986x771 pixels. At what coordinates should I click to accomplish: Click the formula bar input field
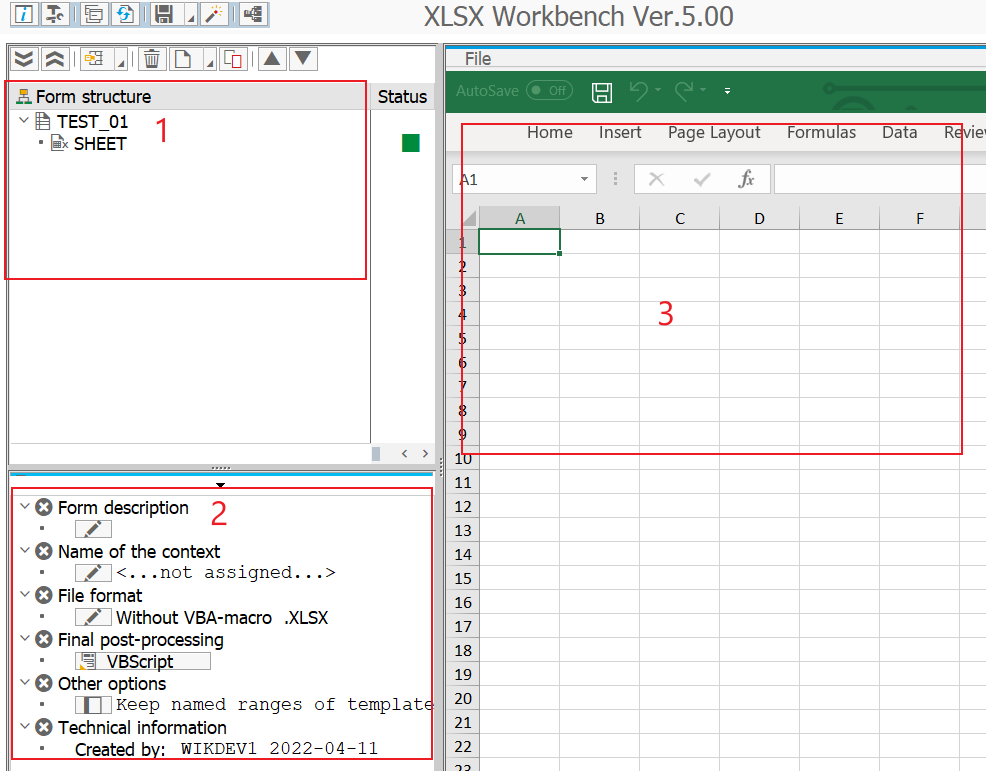[880, 179]
